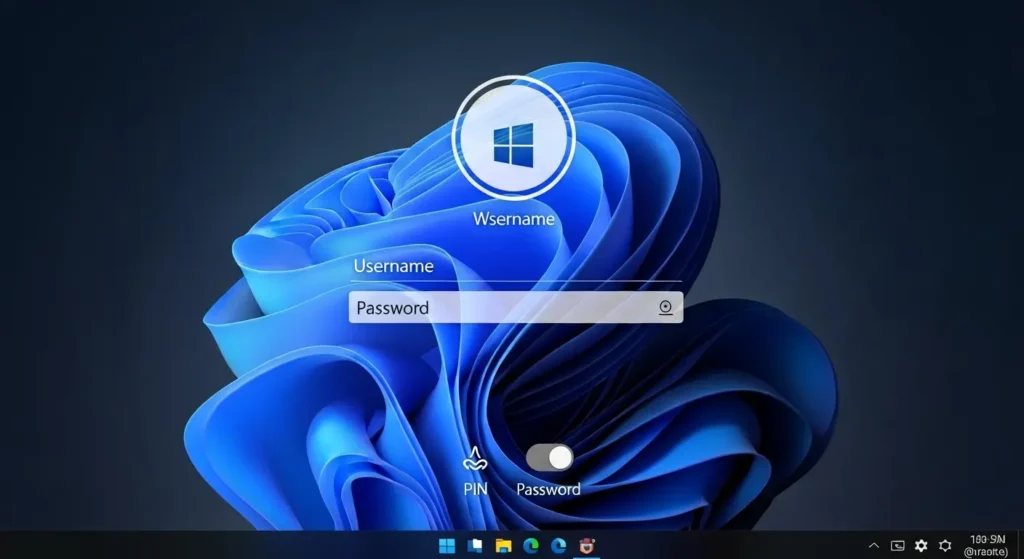The height and width of the screenshot is (559, 1024).
Task: Focus the Username input field
Action: click(516, 266)
